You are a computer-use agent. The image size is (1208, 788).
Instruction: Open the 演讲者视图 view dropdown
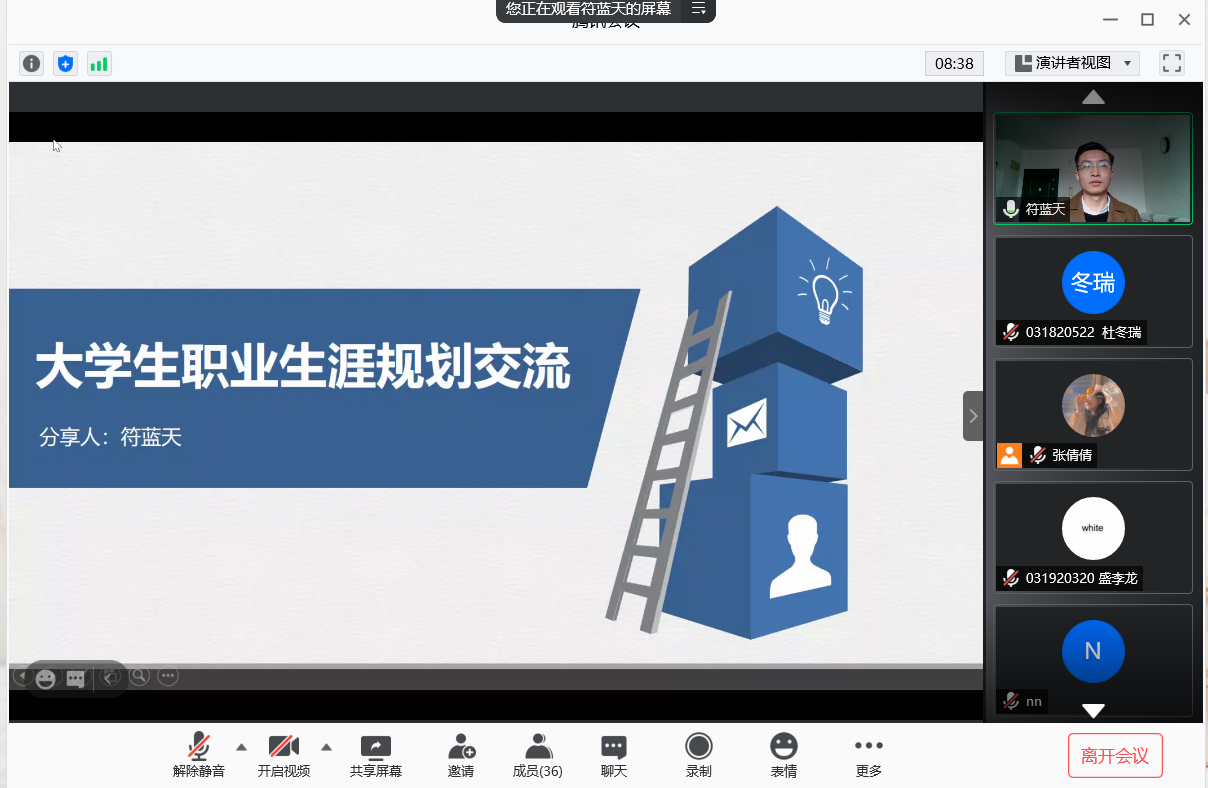click(x=1072, y=63)
